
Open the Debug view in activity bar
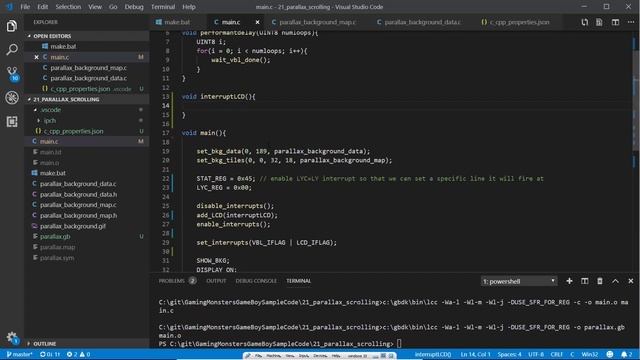tap(12, 98)
